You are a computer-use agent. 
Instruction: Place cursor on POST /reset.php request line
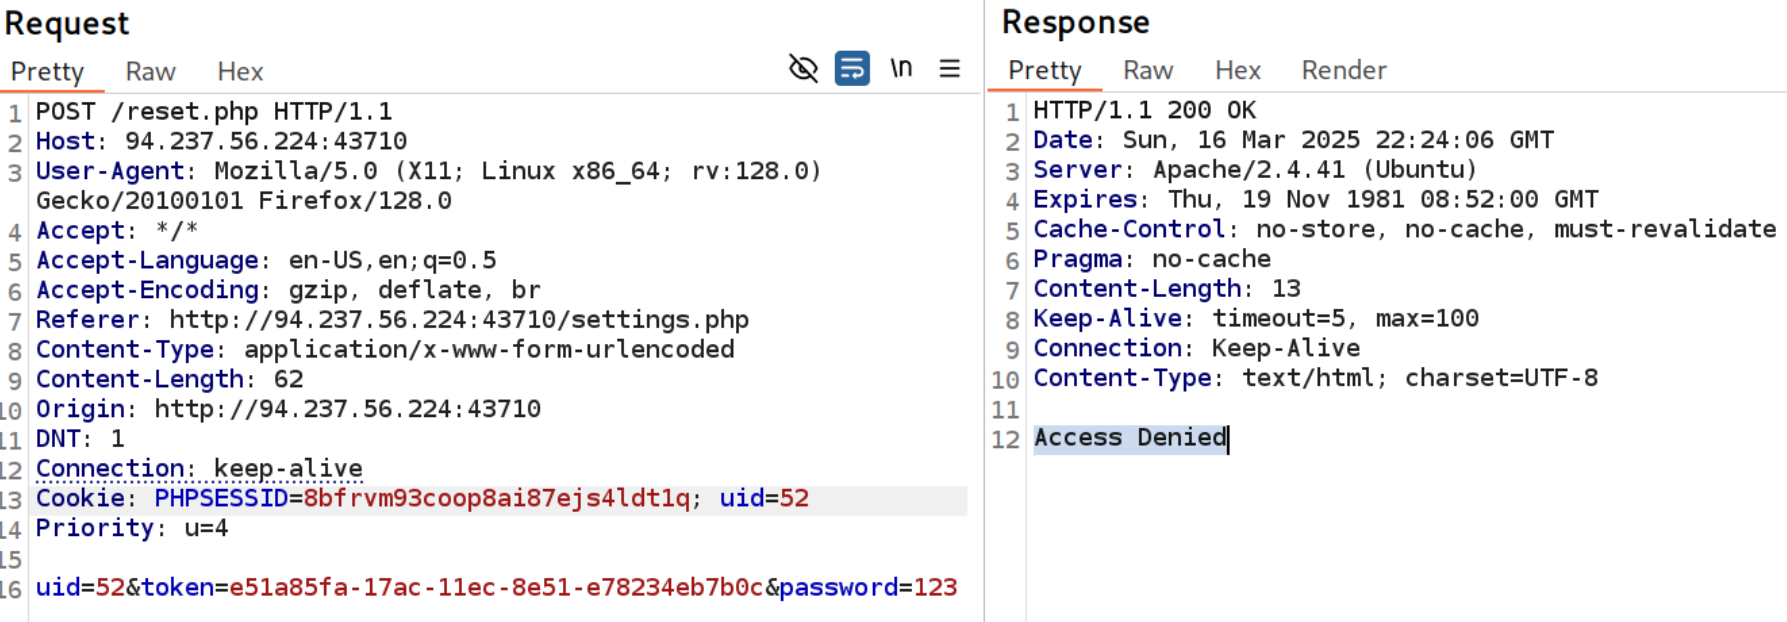click(214, 111)
